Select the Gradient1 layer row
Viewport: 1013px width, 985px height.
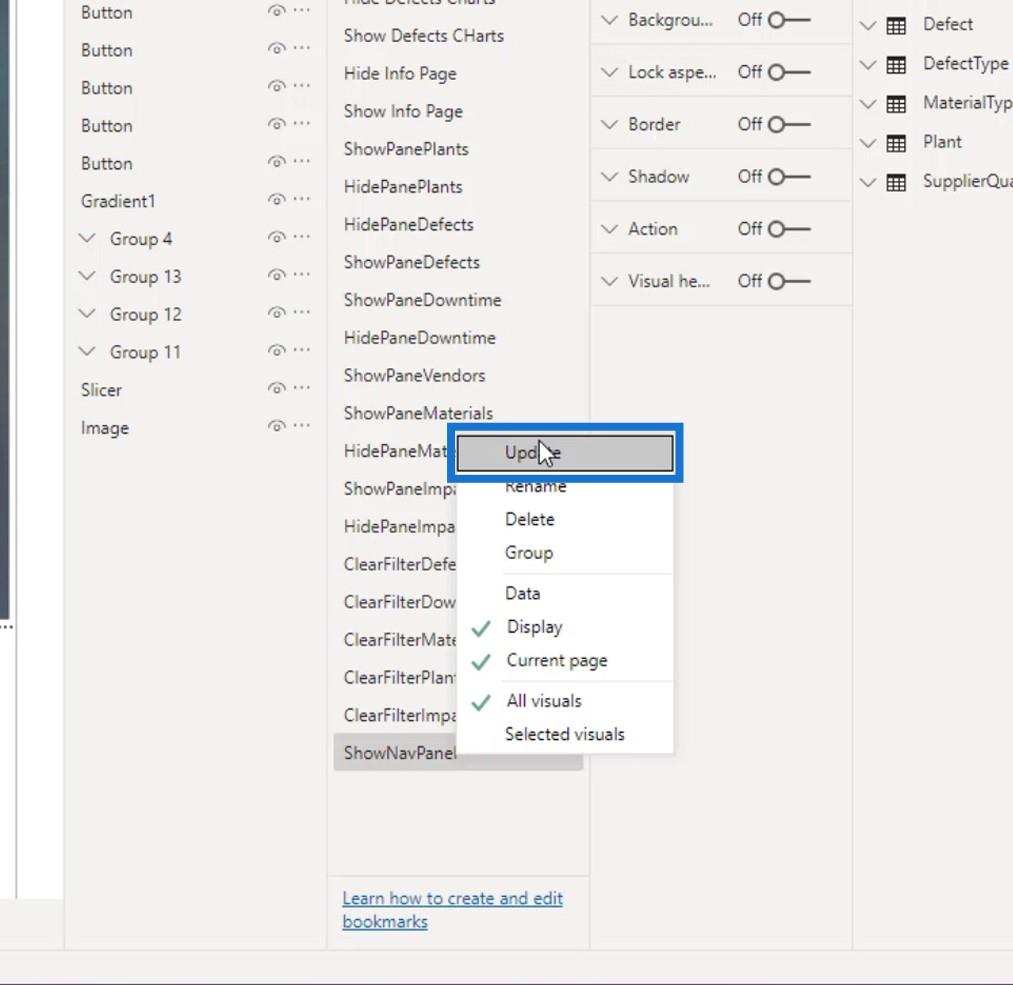point(195,201)
